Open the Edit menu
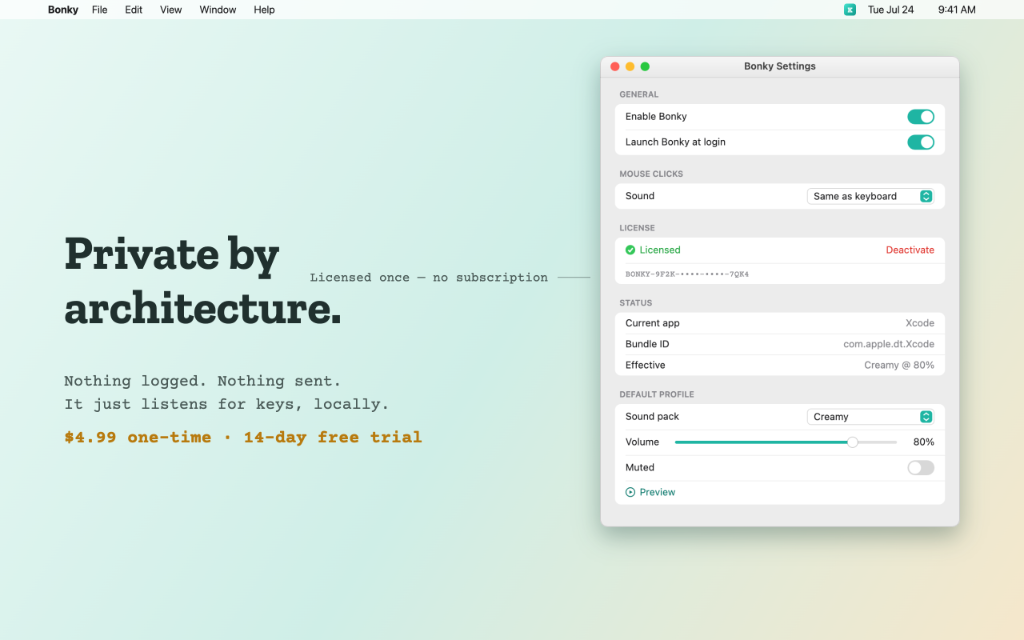This screenshot has height=640, width=1024. [x=133, y=10]
